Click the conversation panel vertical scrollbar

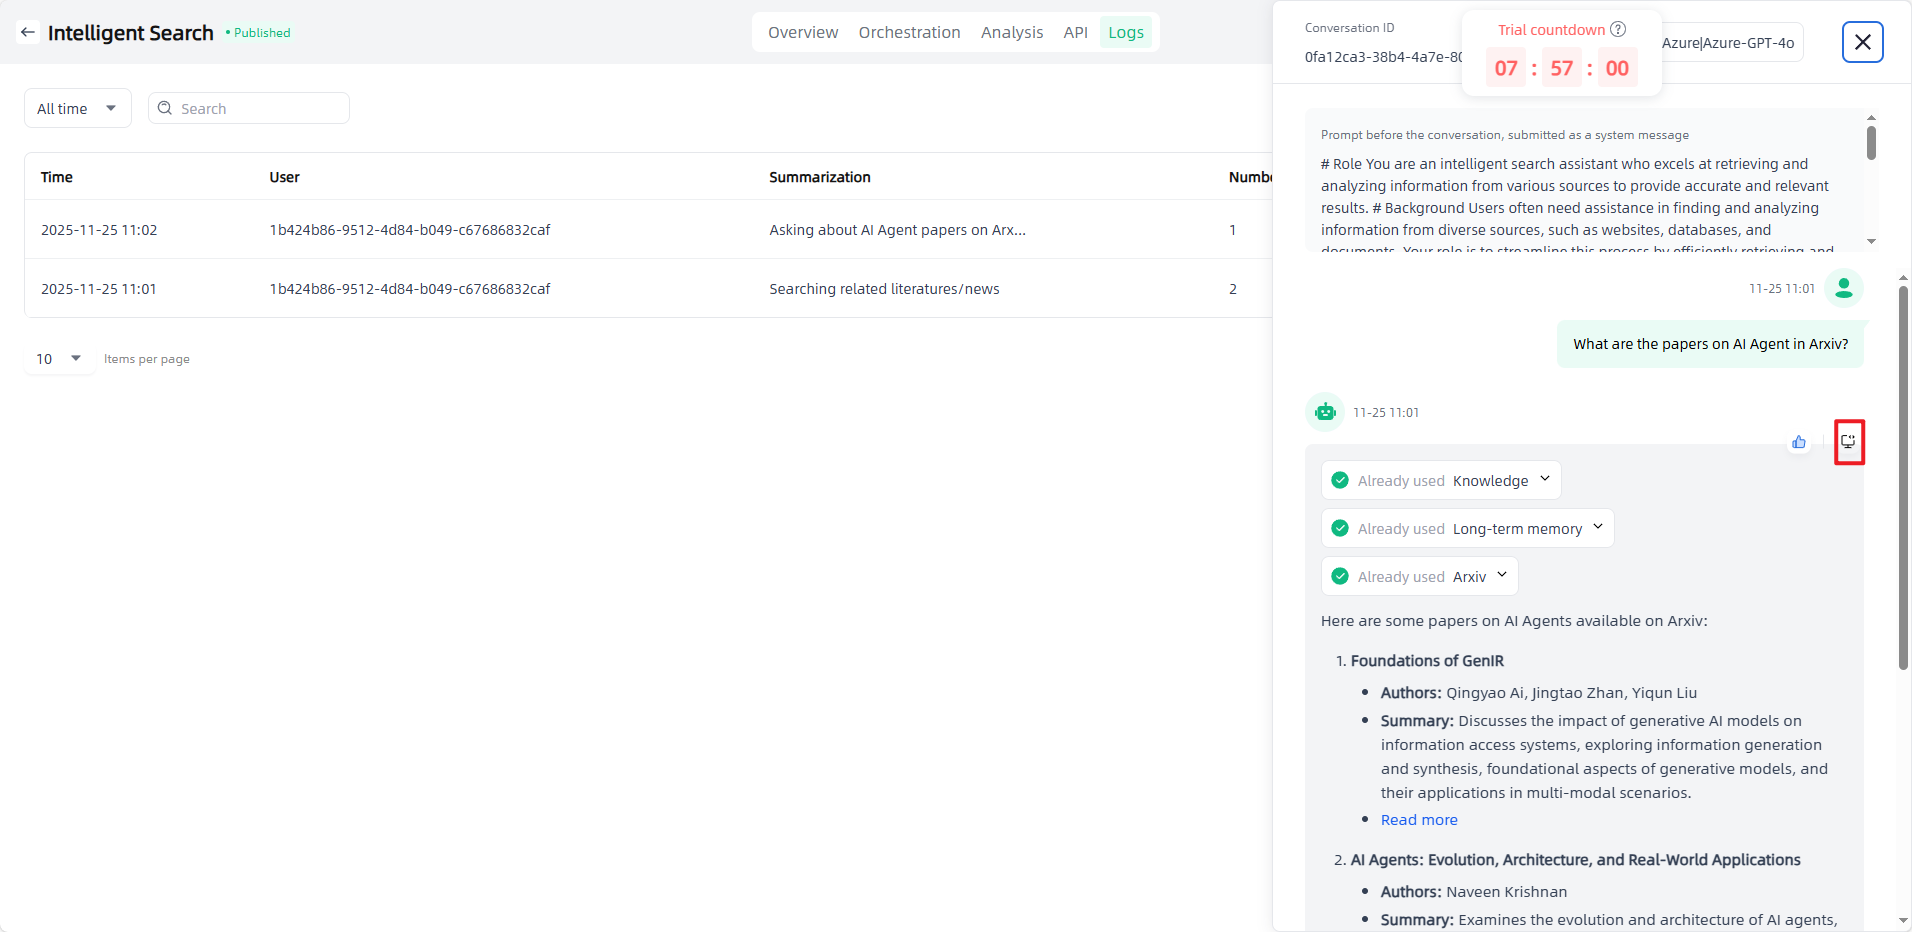tap(1903, 480)
